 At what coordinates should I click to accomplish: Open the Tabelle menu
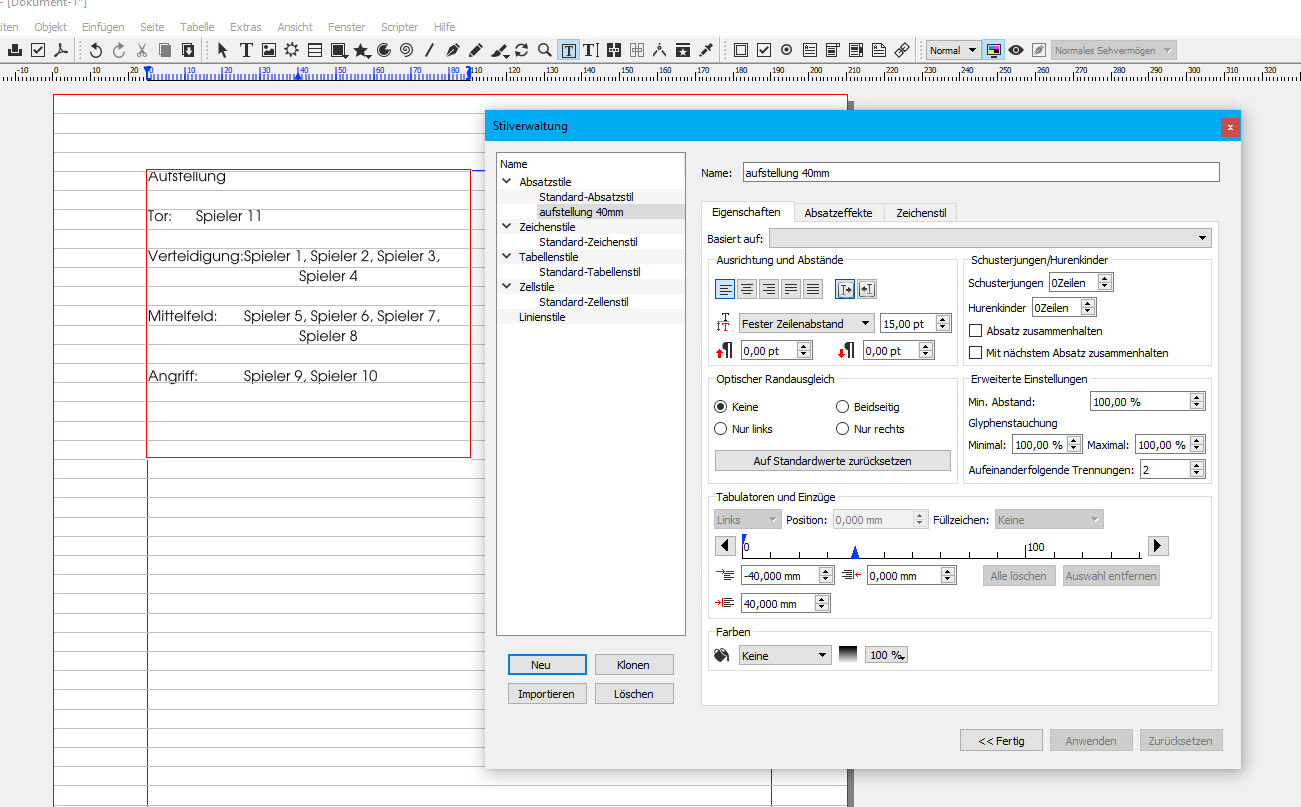197,27
